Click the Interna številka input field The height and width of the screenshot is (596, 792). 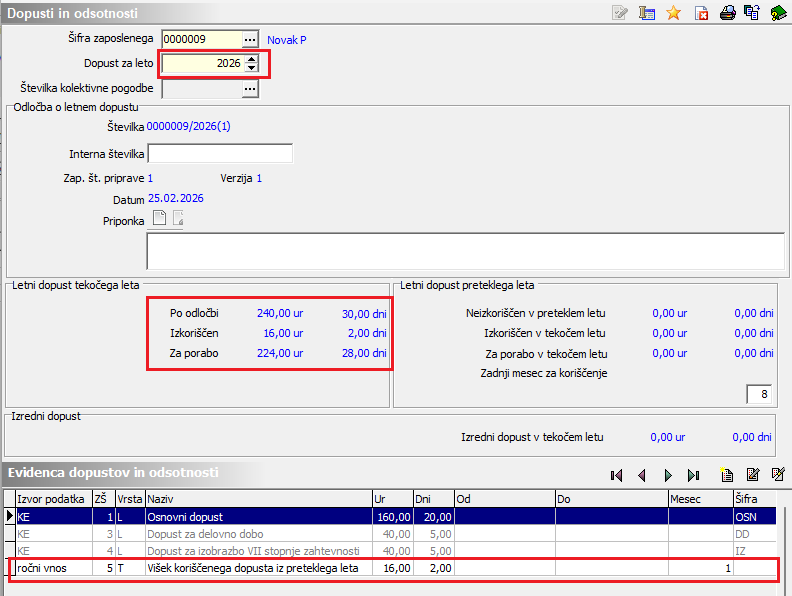pyautogui.click(x=220, y=153)
